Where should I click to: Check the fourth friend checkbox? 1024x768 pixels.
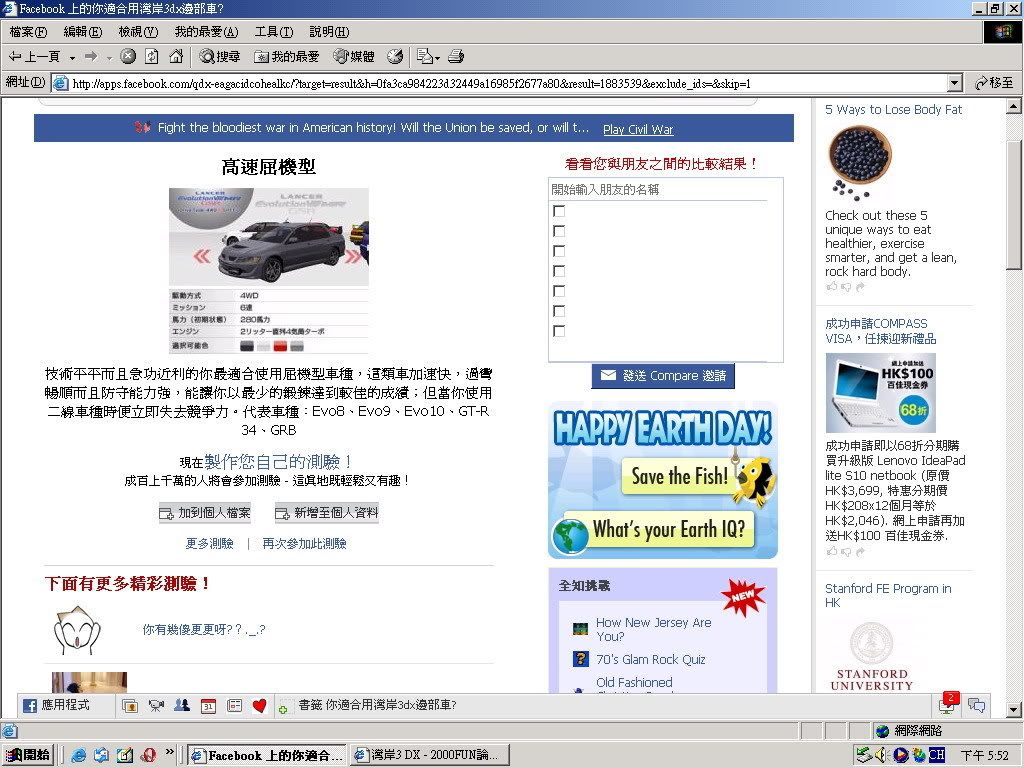(x=559, y=271)
